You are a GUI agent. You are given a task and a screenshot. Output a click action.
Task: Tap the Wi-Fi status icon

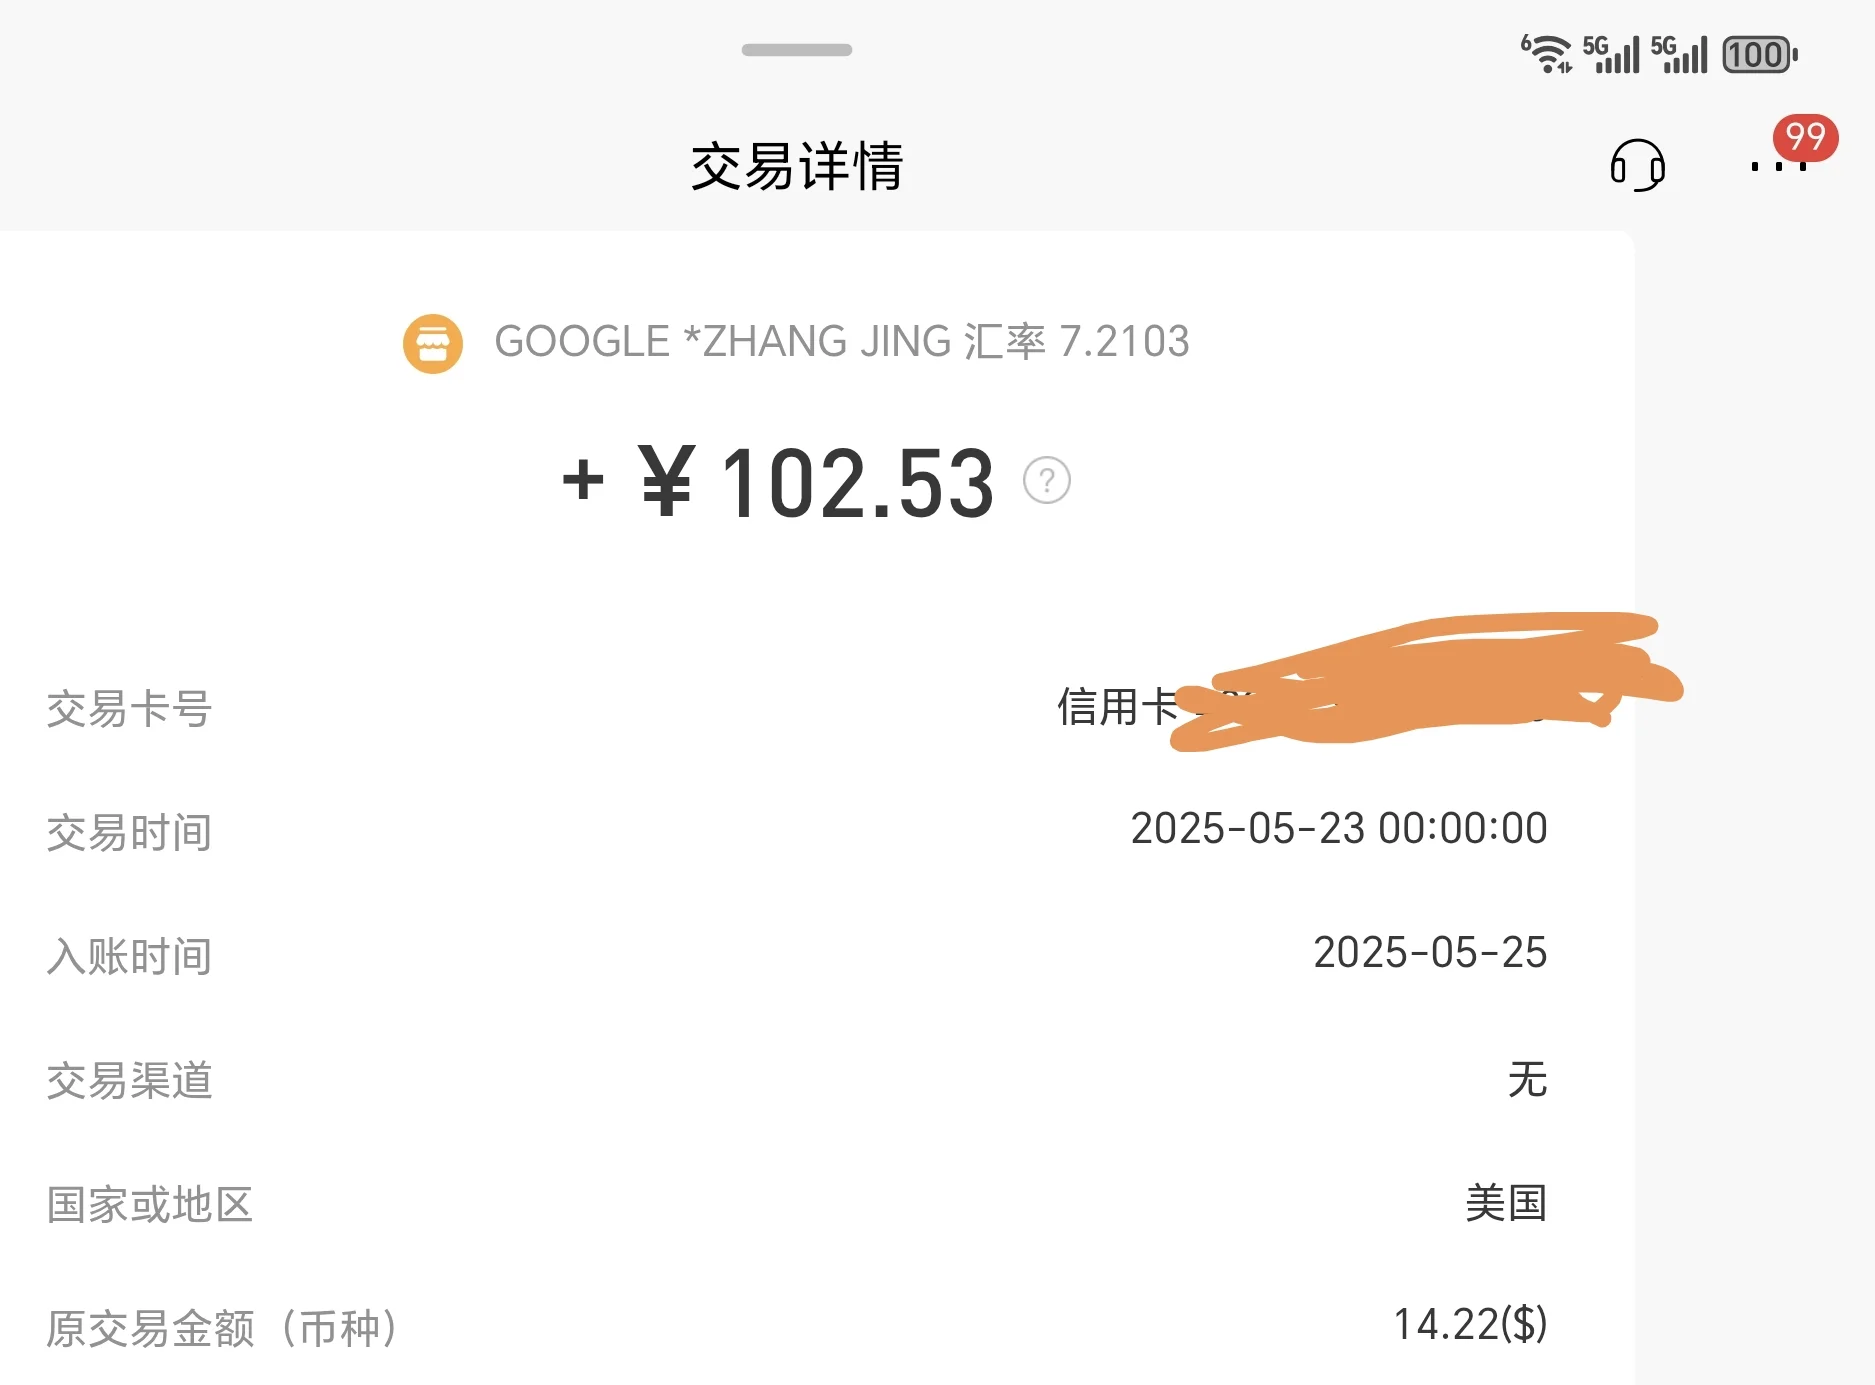pyautogui.click(x=1546, y=54)
